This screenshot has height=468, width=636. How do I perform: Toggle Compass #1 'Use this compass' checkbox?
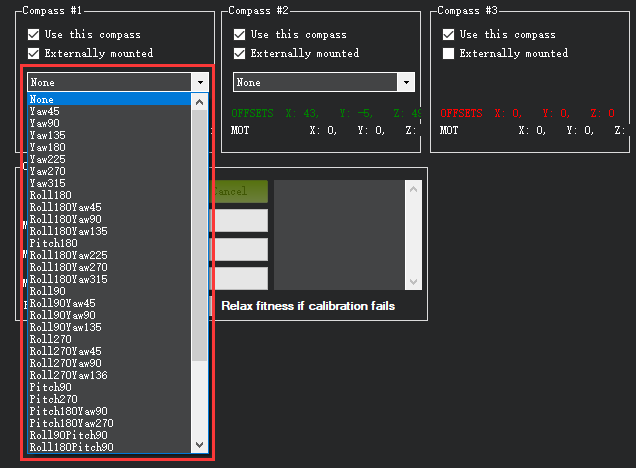pyautogui.click(x=34, y=35)
